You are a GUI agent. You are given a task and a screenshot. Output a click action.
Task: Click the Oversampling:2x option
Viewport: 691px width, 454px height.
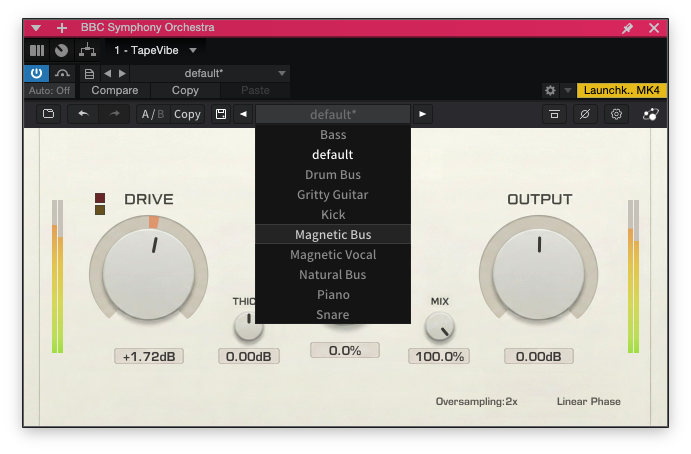[x=476, y=402]
